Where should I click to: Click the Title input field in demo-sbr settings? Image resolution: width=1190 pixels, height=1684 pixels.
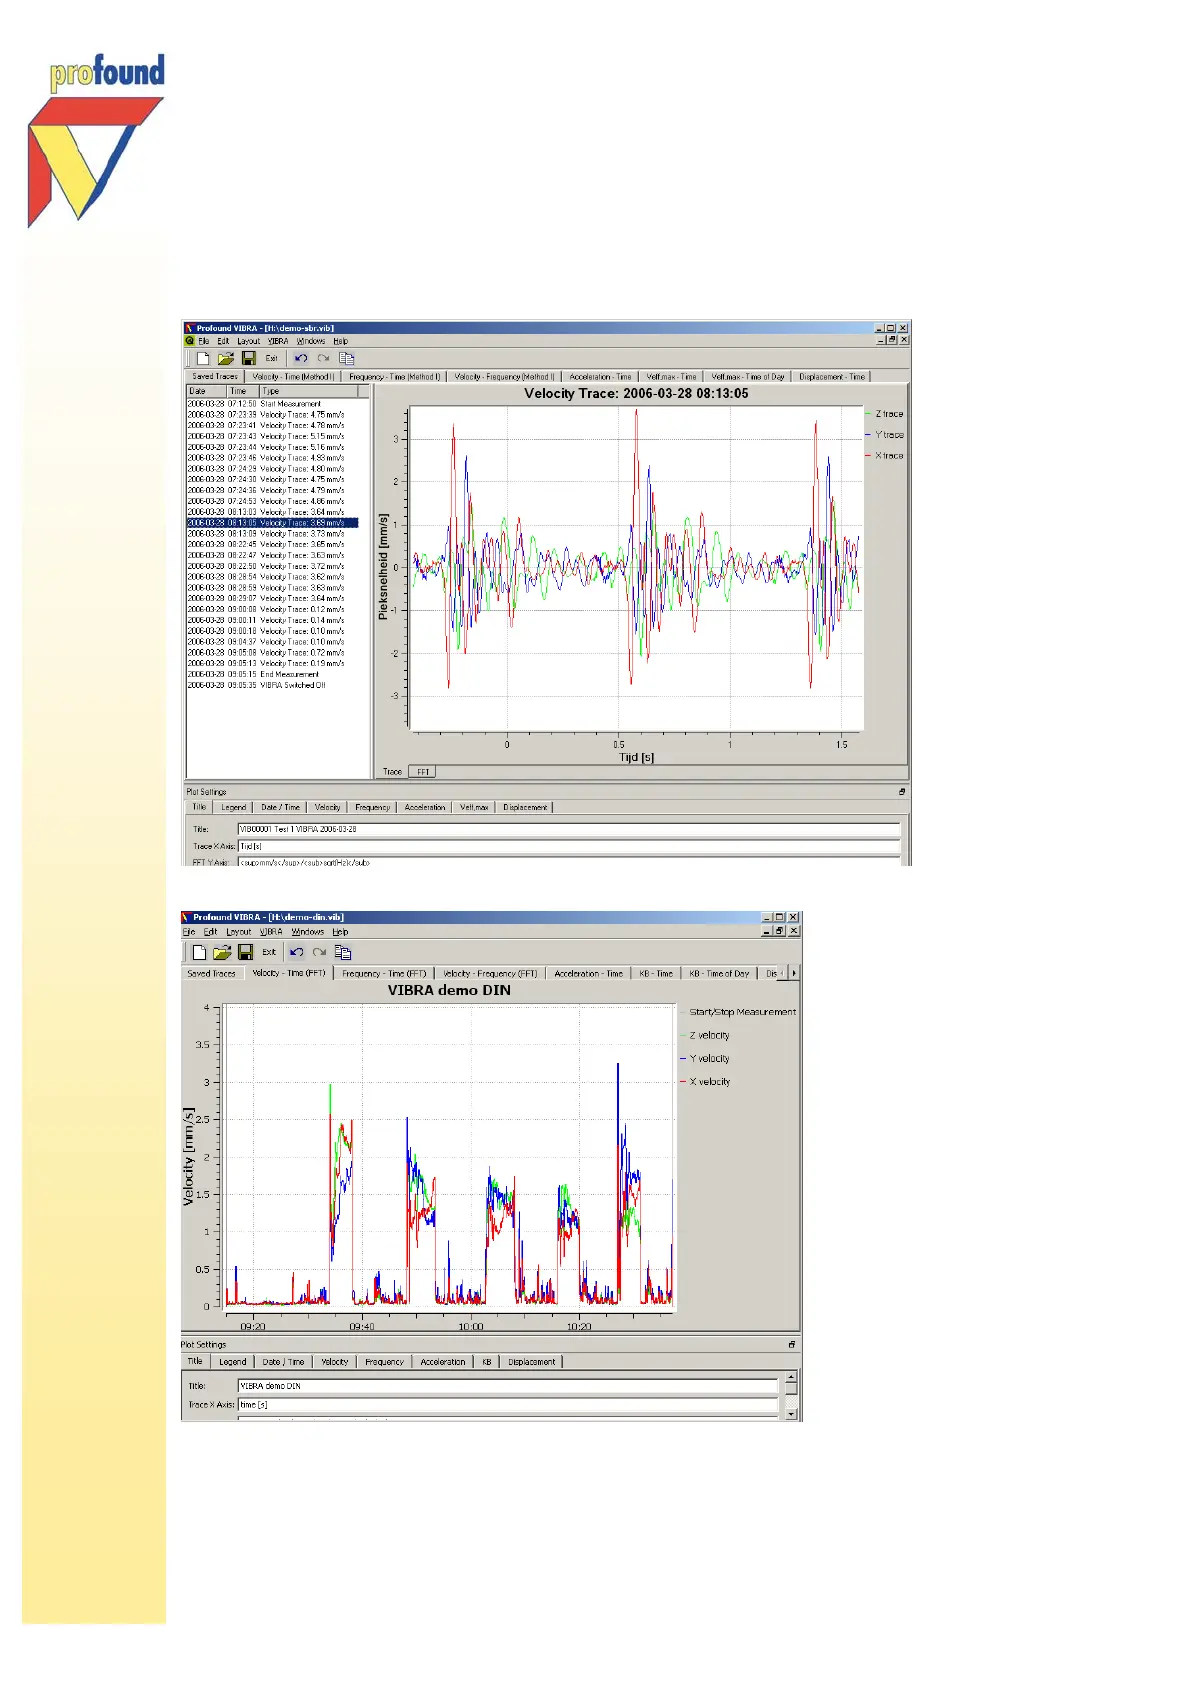568,829
